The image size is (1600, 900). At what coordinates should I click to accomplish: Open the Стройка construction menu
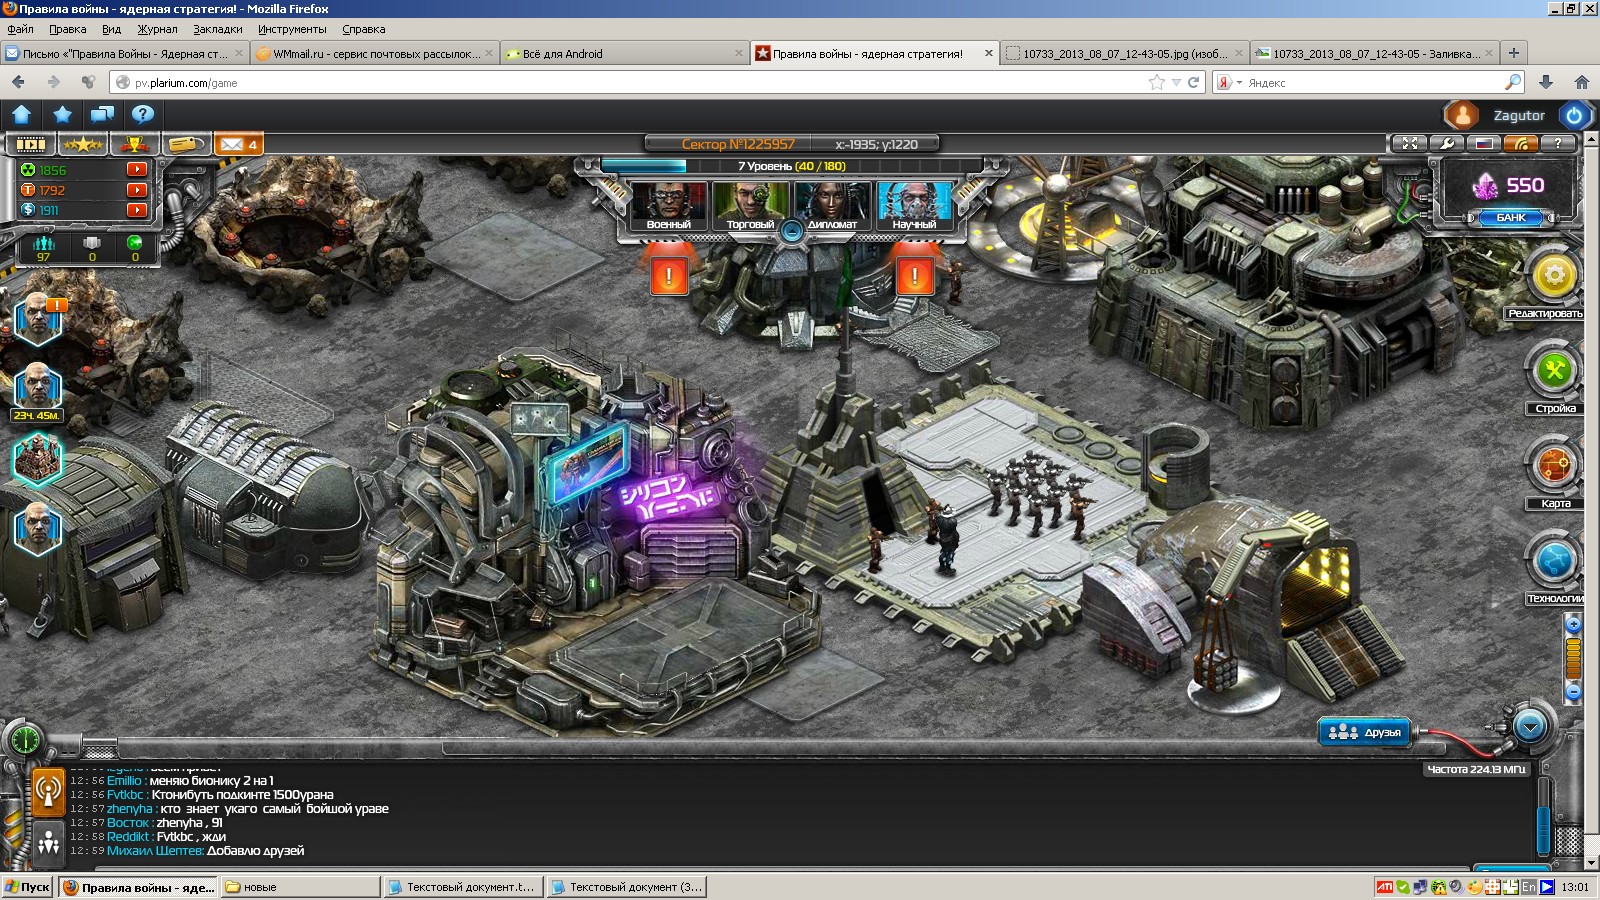pos(1554,371)
